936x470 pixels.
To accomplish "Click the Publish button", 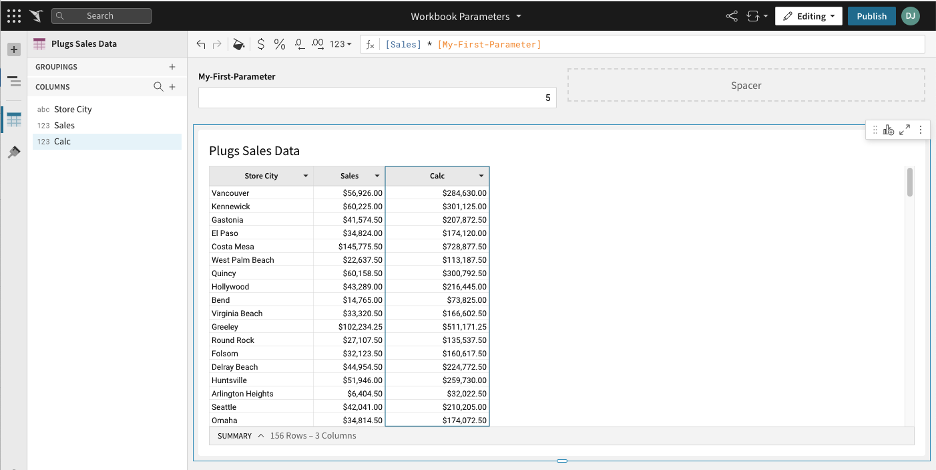I will pos(871,16).
